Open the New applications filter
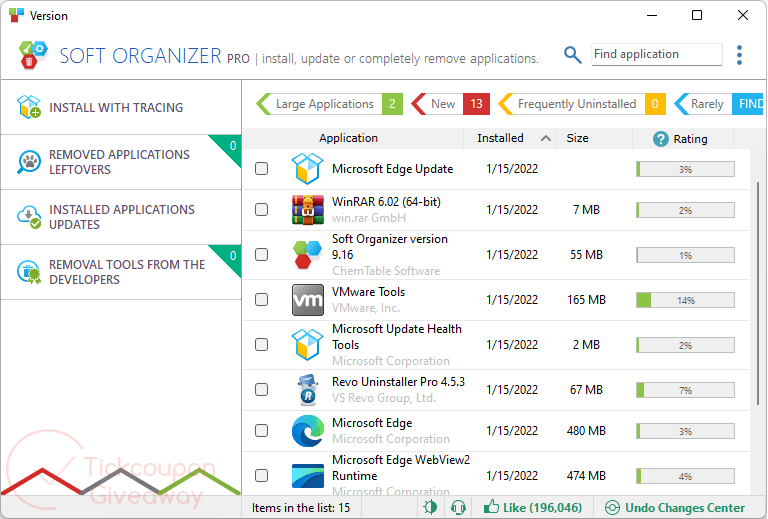Image resolution: width=768 pixels, height=519 pixels. click(x=450, y=104)
